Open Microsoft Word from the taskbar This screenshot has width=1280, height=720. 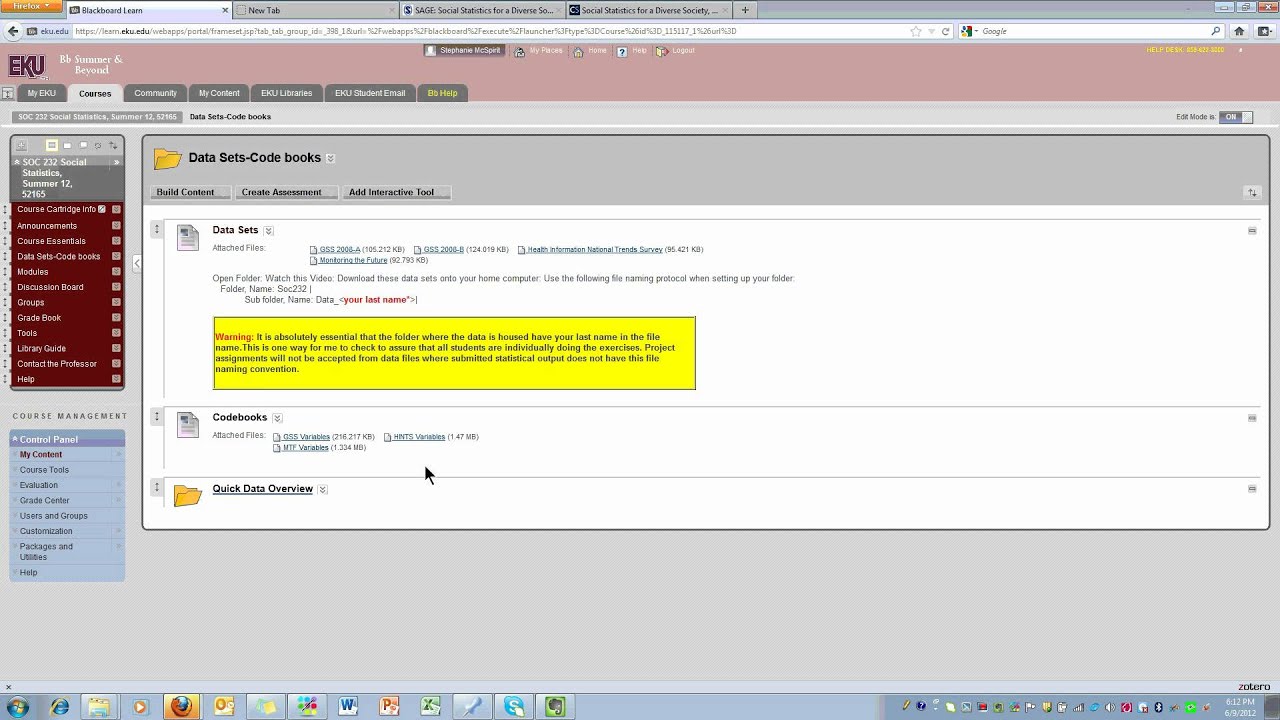[x=348, y=707]
